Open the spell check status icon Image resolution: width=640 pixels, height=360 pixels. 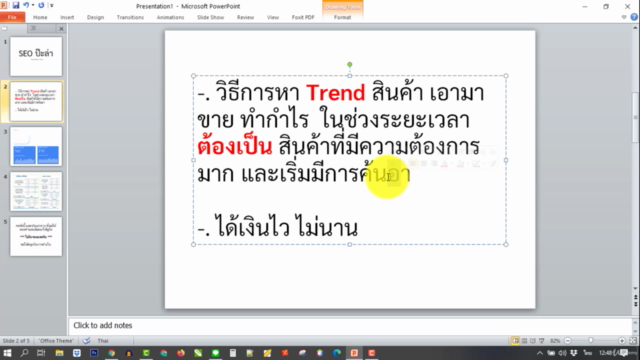[86, 340]
